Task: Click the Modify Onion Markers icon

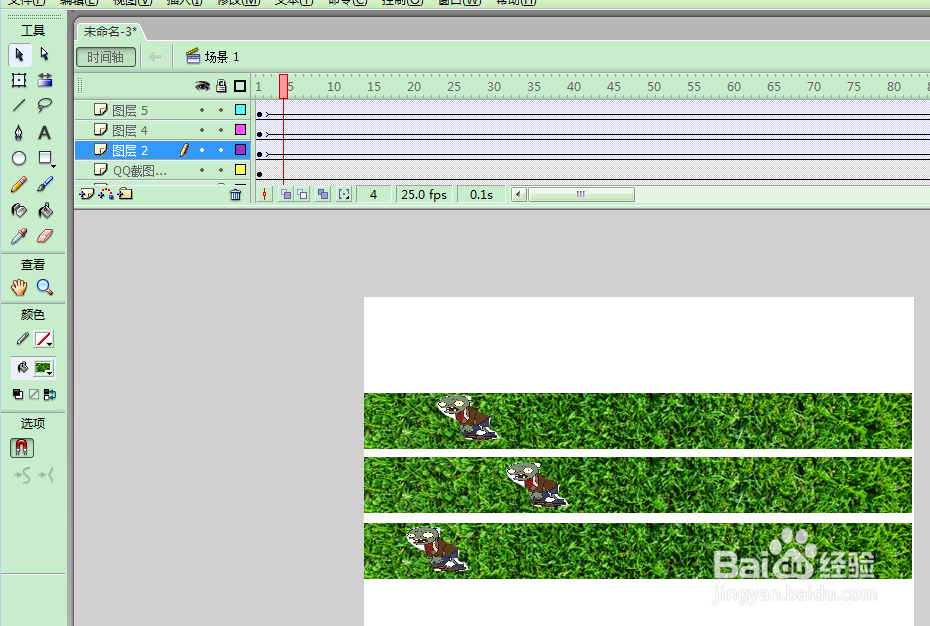Action: click(x=344, y=195)
